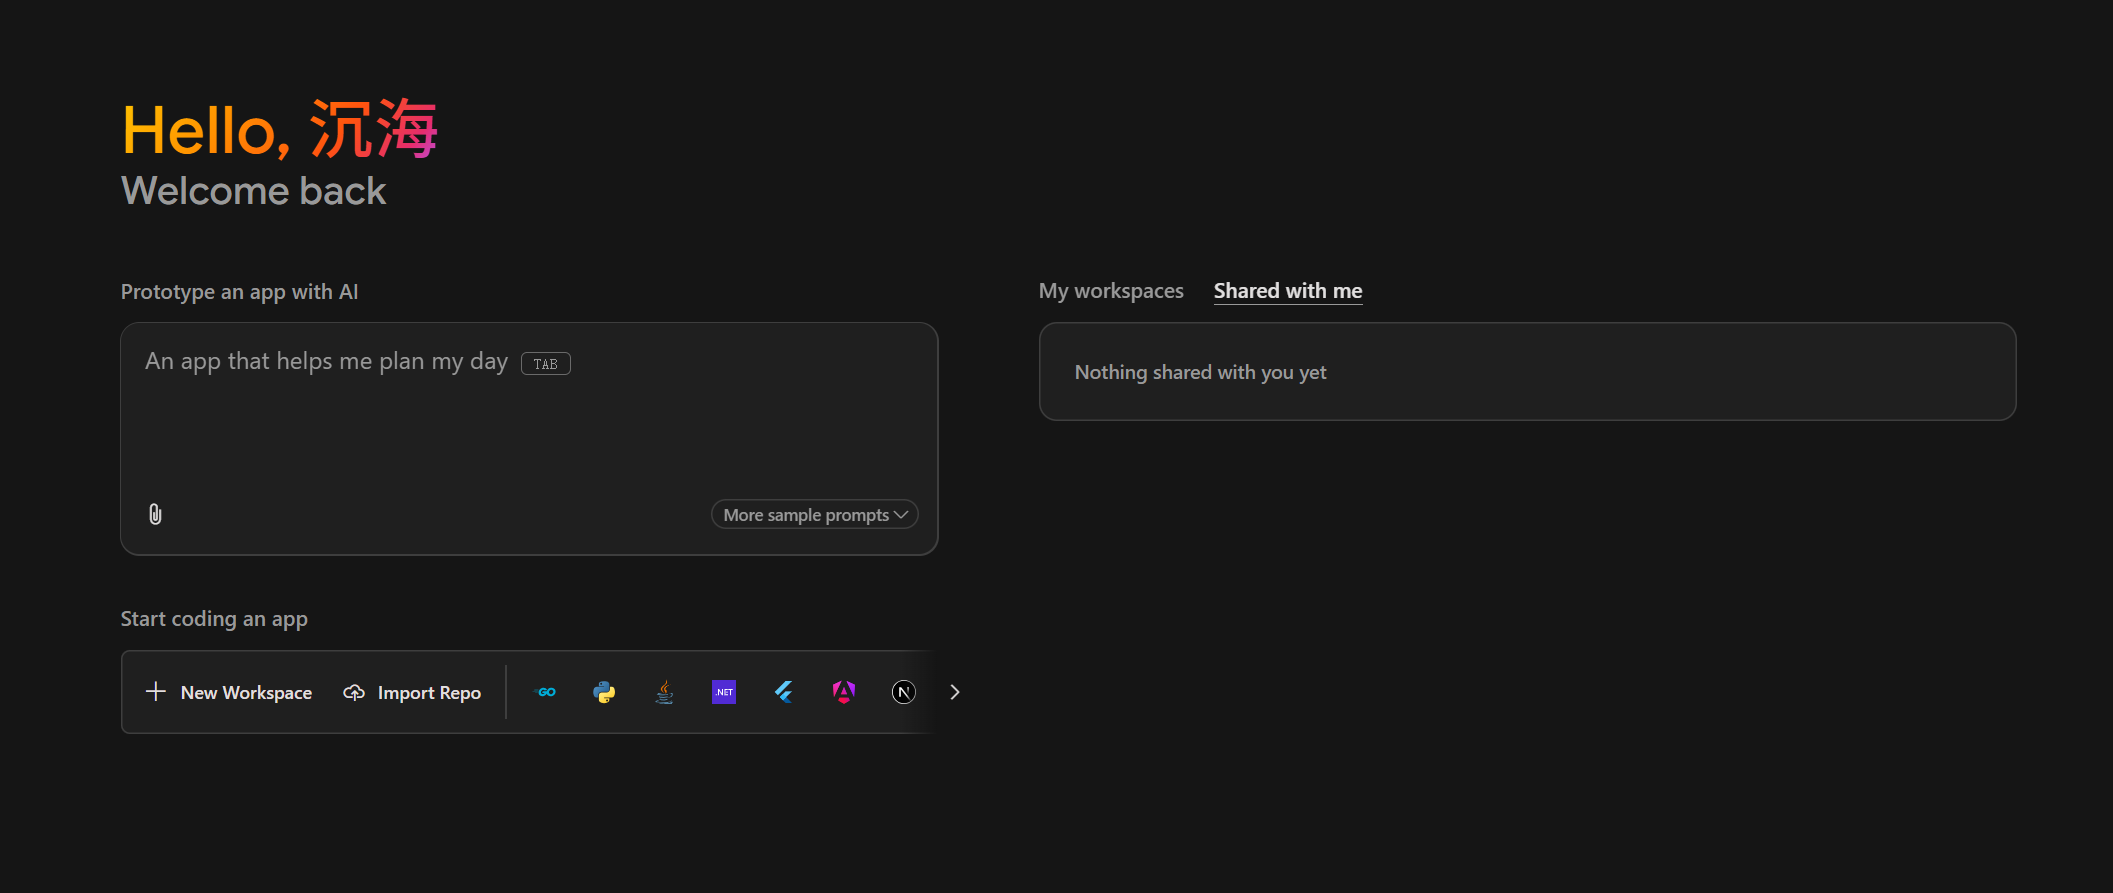Open the Next.js template icon
Screen dimensions: 2113x893
[x=903, y=692]
